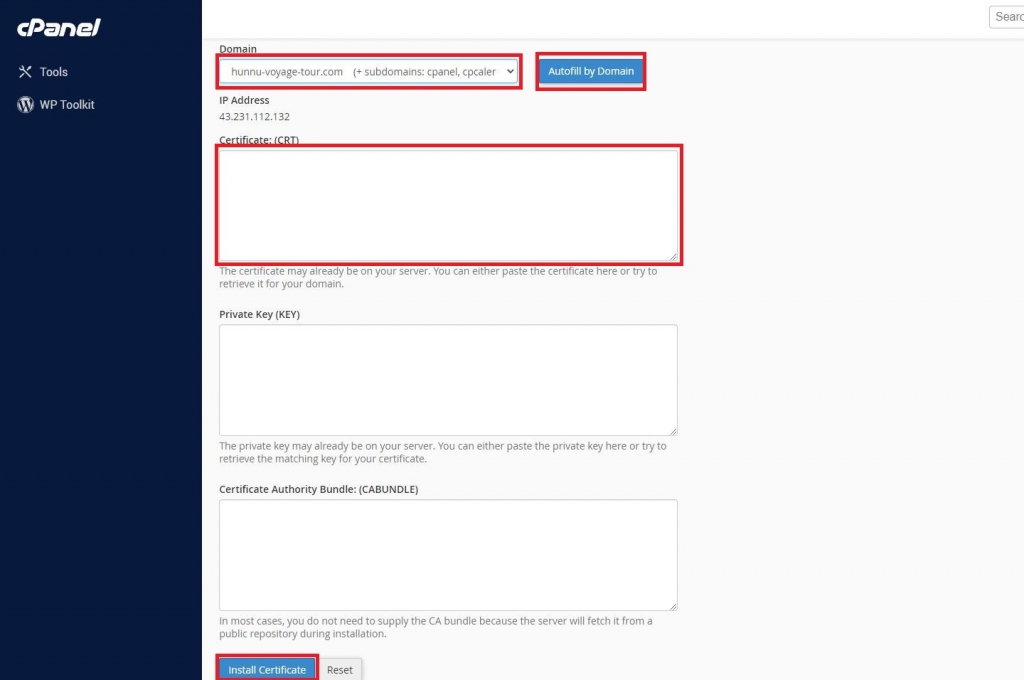Screen dimensions: 1024x680
Task: Click the IP Address label
Action: click(x=244, y=100)
